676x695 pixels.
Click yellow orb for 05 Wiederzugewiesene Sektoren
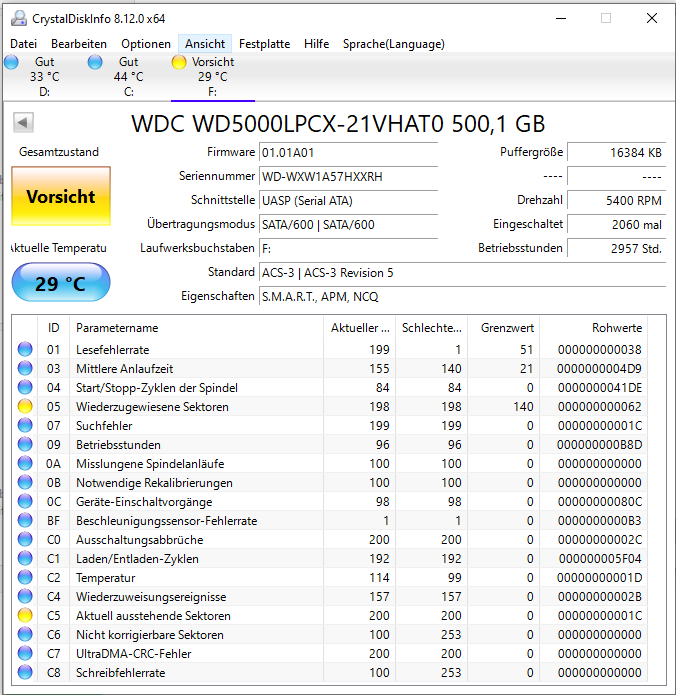pyautogui.click(x=25, y=406)
